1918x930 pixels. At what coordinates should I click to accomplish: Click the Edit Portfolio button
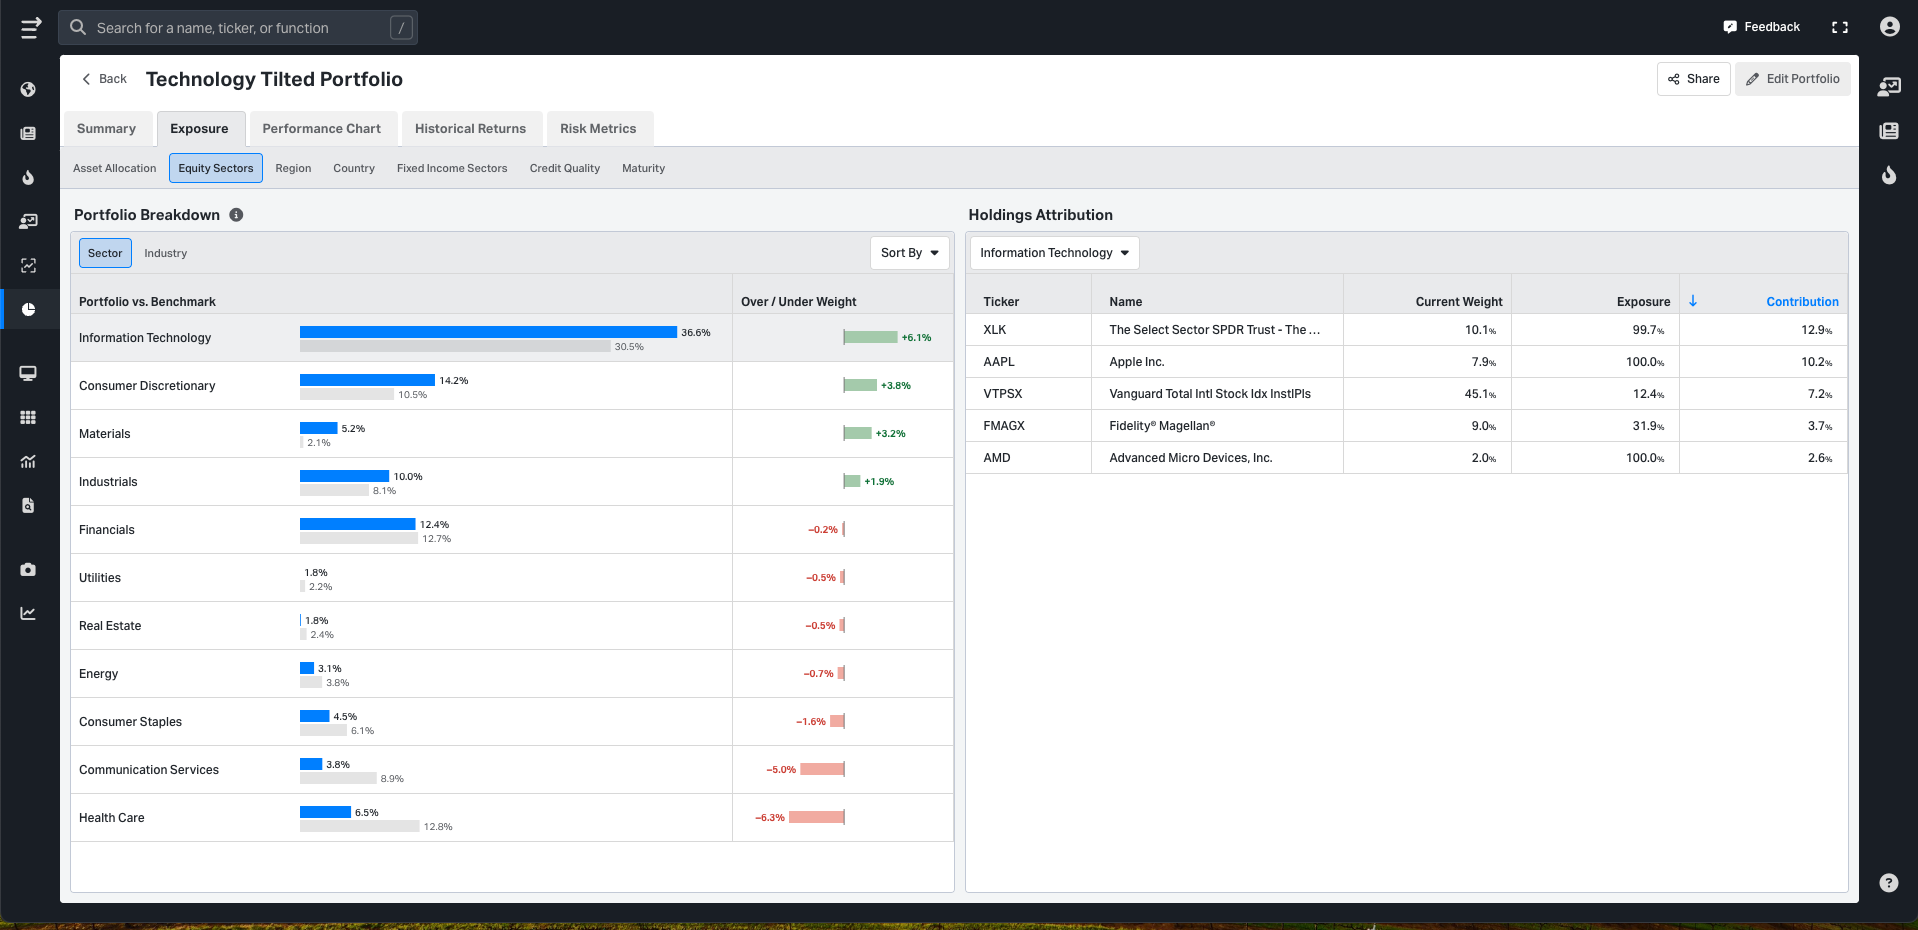pos(1792,79)
